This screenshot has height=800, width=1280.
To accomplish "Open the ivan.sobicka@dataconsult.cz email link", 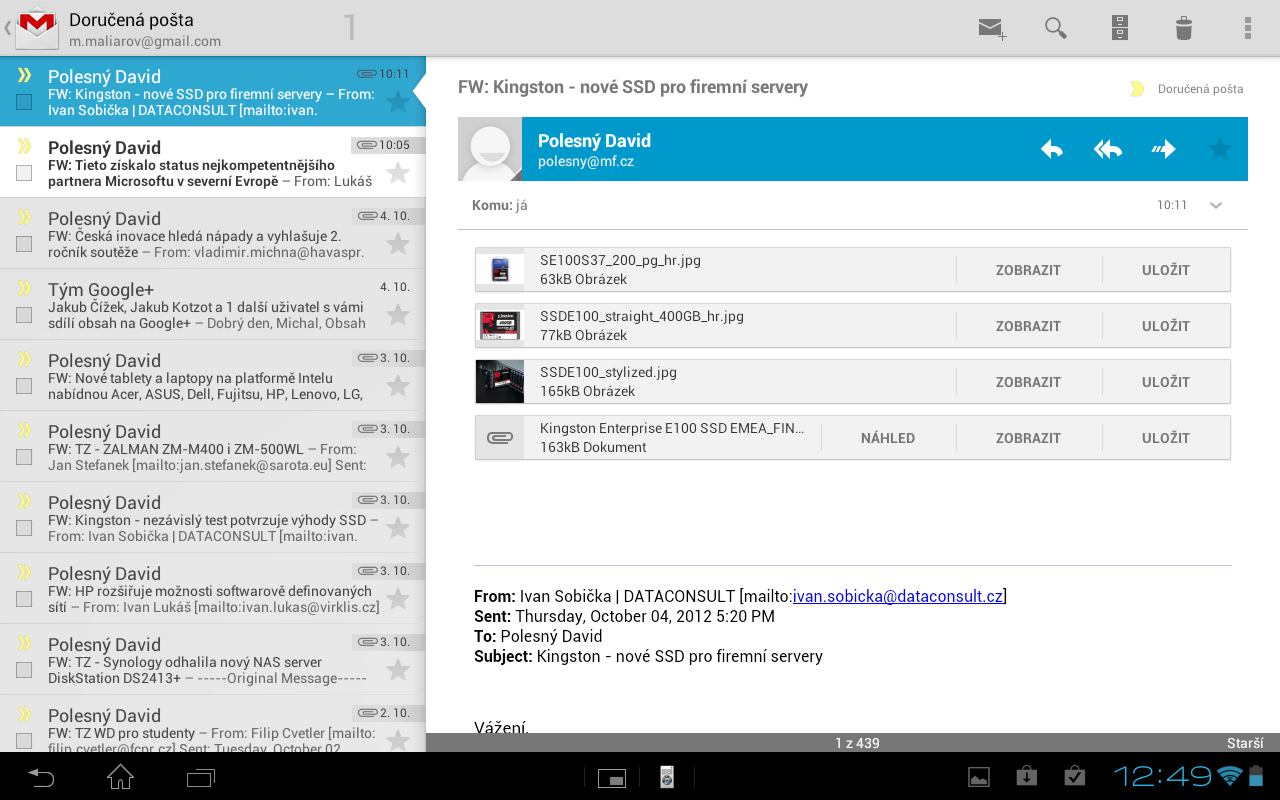I will [x=897, y=596].
